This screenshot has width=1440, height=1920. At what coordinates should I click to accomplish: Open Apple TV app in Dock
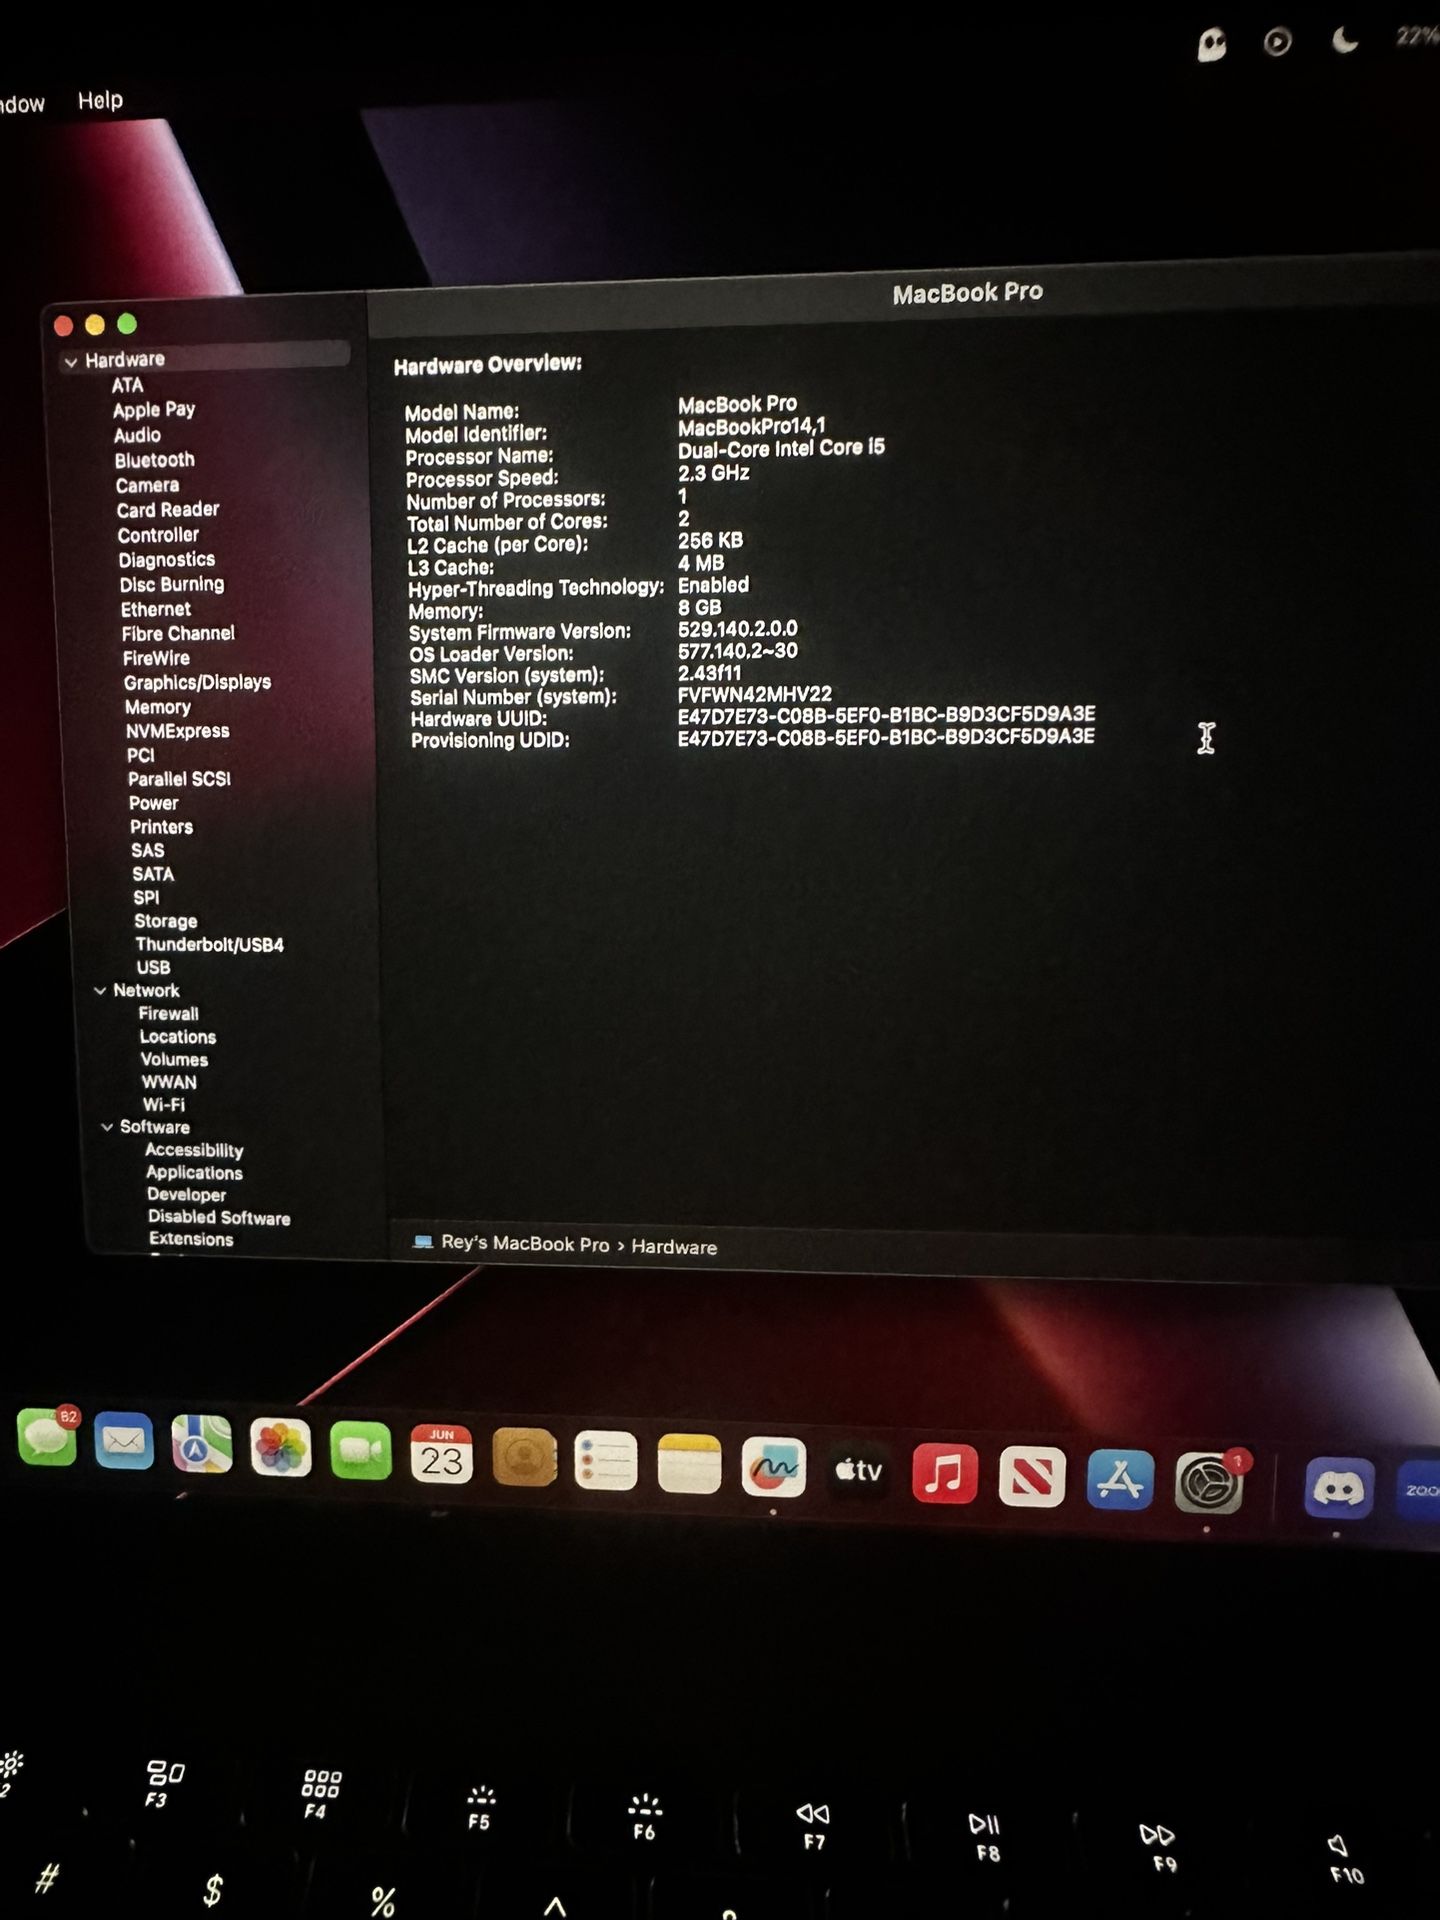859,1471
